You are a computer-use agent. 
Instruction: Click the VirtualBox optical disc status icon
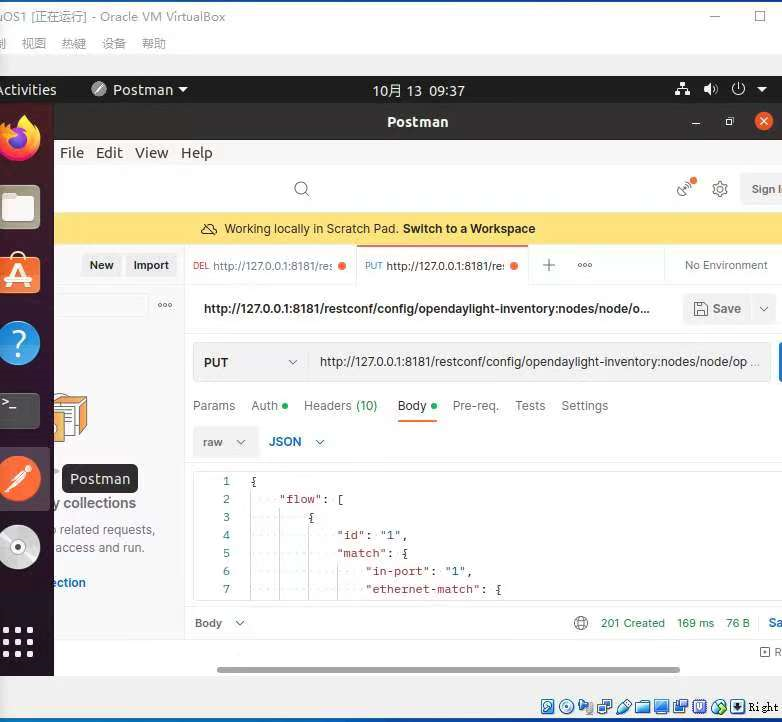tap(566, 706)
